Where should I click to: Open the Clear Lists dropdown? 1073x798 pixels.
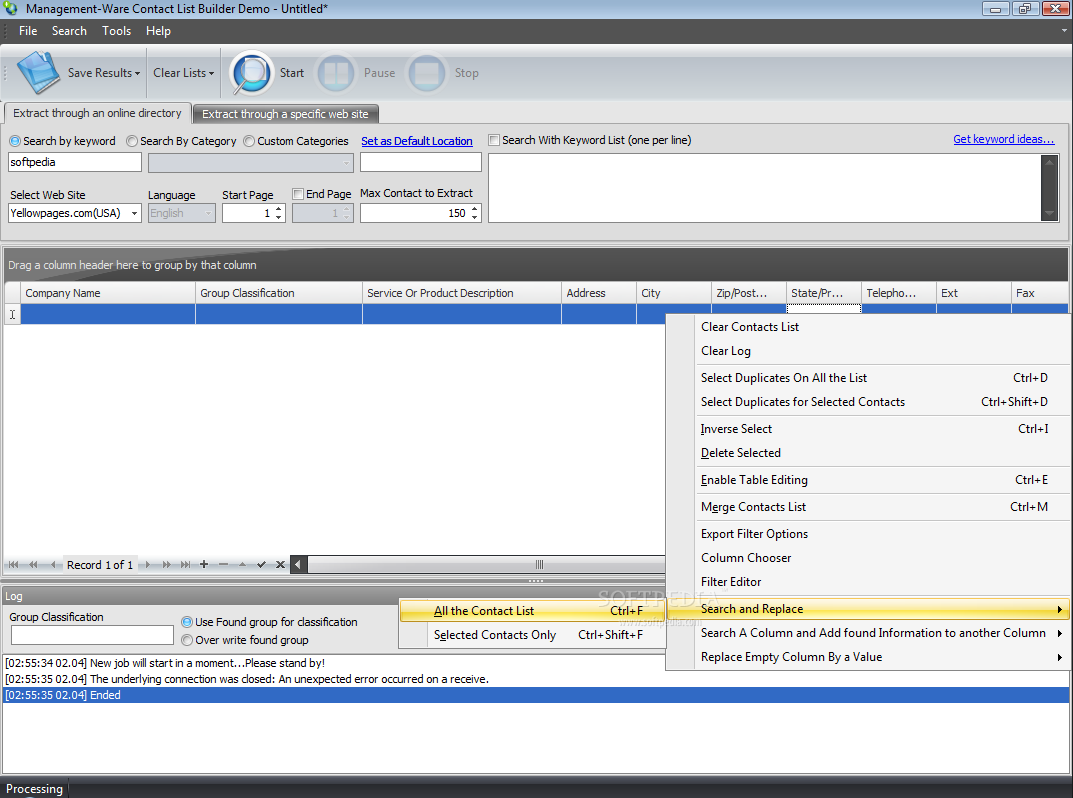coord(211,73)
